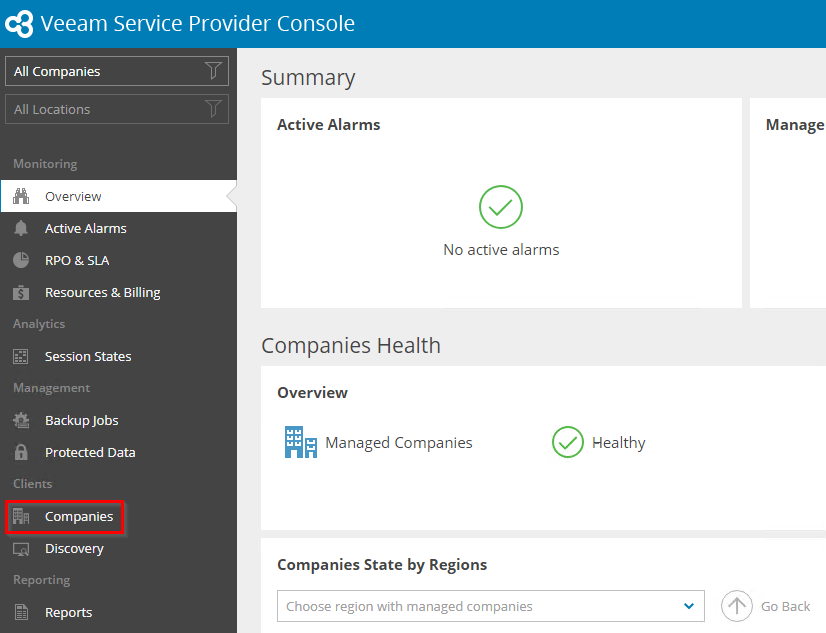Expand the region with managed companies dropdown

click(x=491, y=606)
